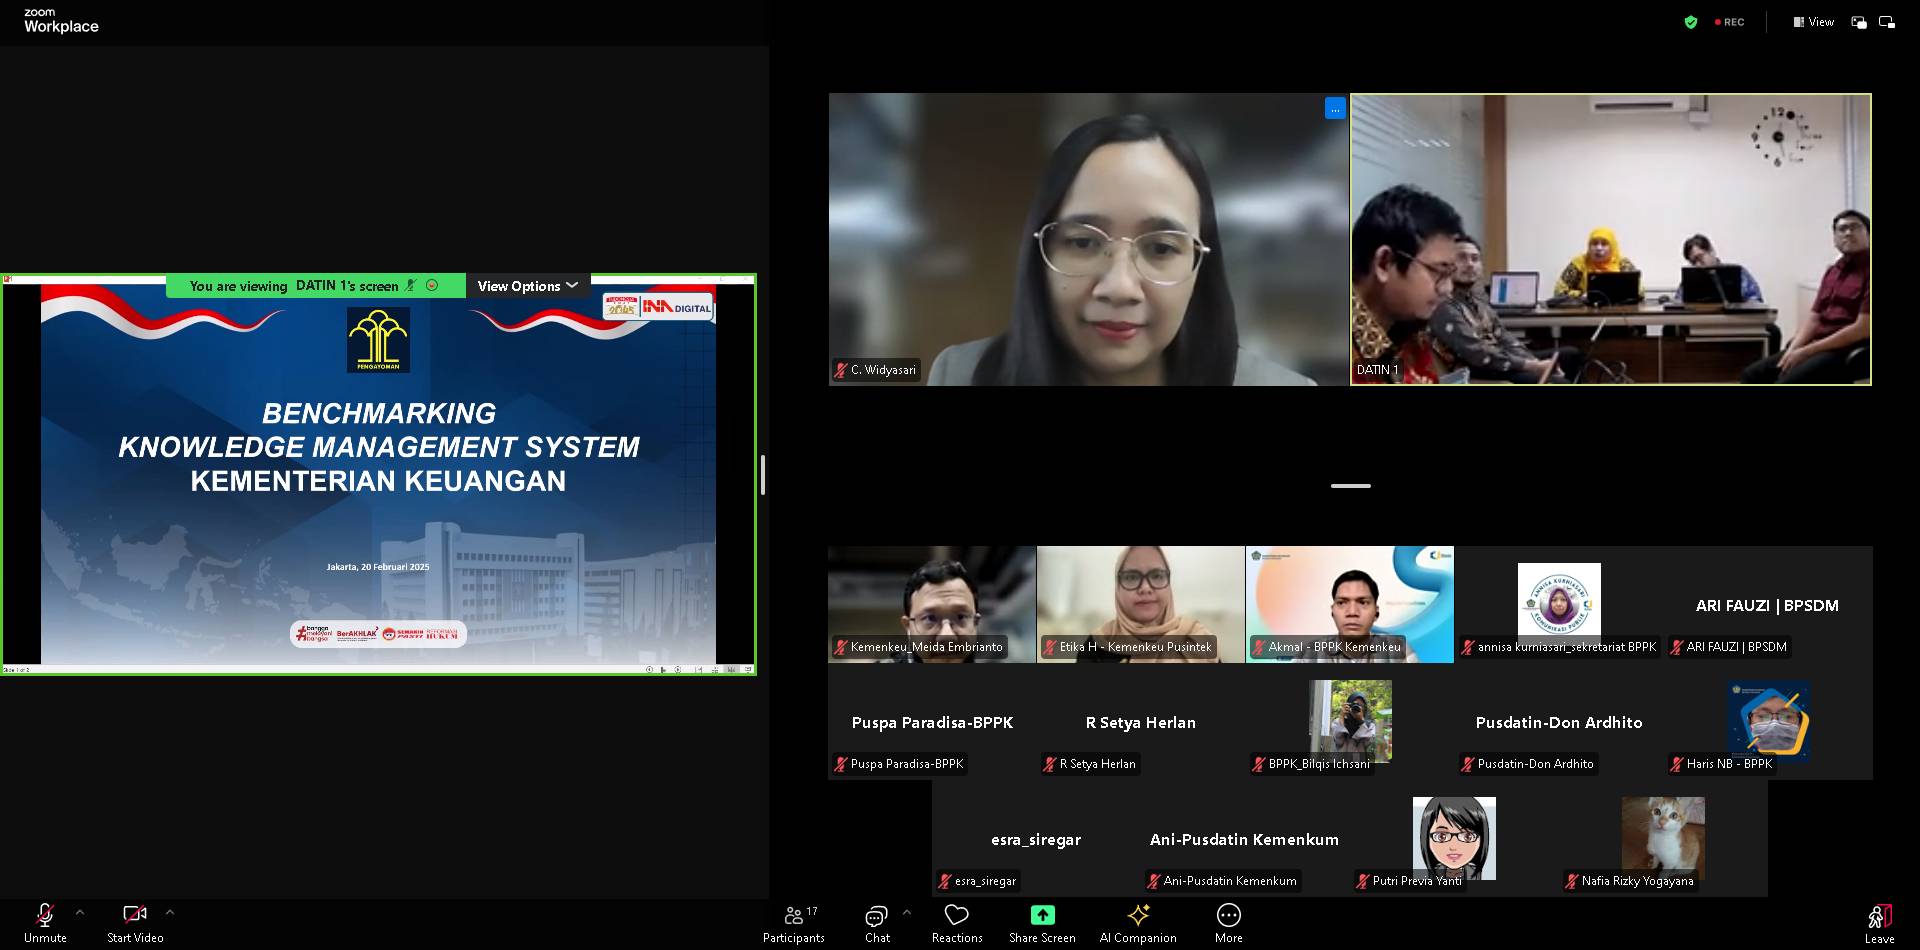
Task: Select the DATIN 1 video tile
Action: point(1610,240)
